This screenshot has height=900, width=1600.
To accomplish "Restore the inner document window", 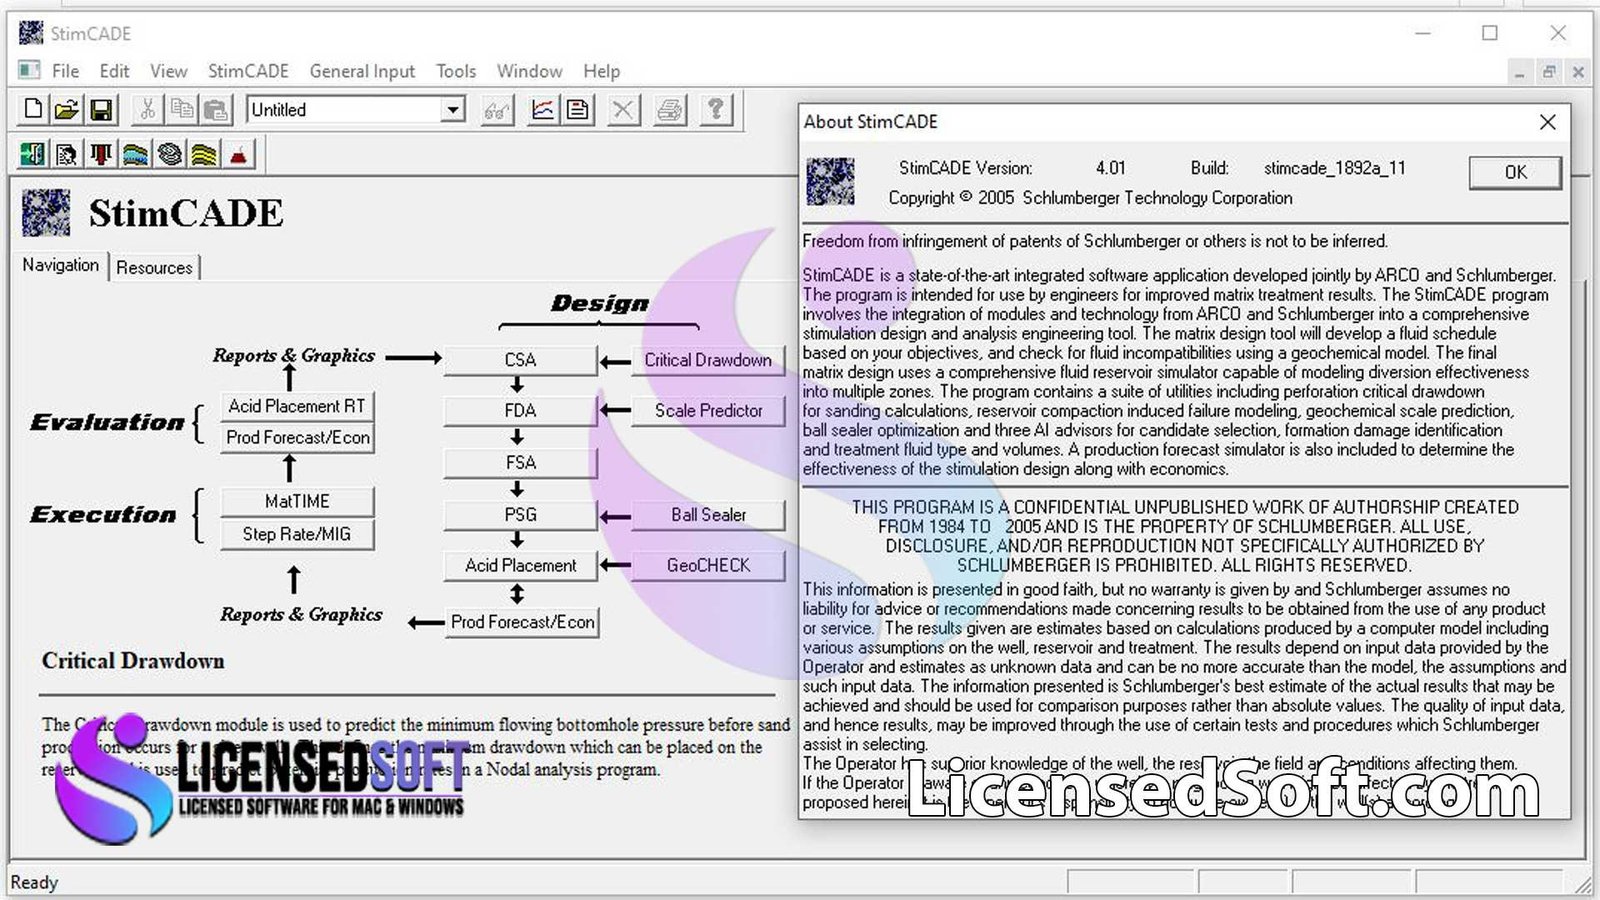I will (1548, 72).
